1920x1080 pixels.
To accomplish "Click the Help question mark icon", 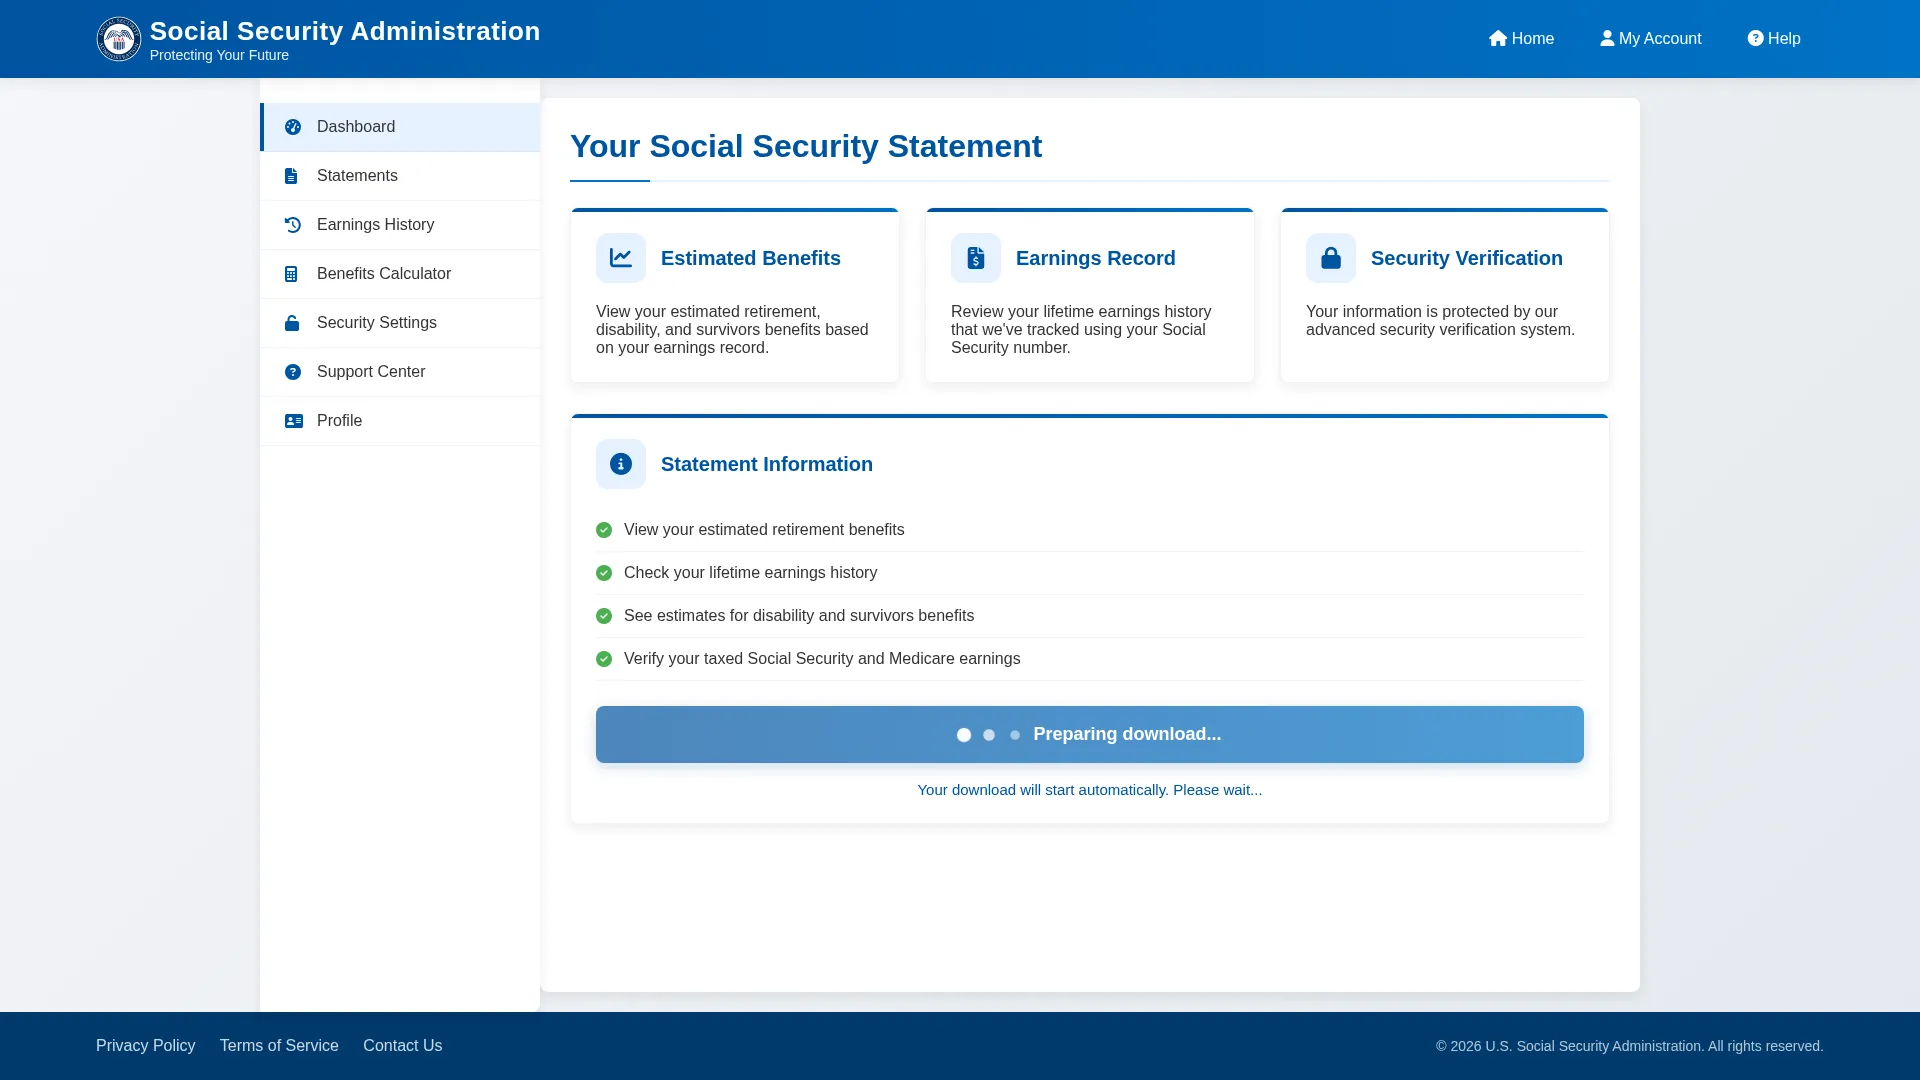I will tap(1755, 38).
